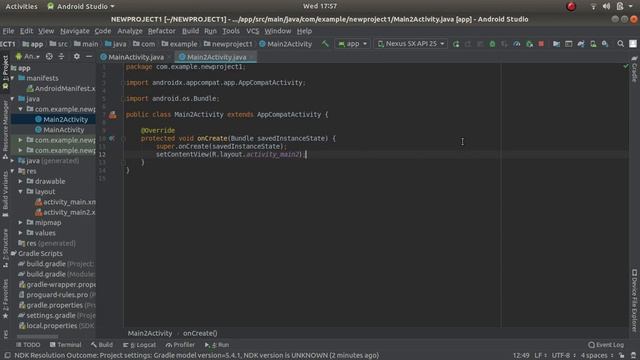Click the newproject1 breadcrumb in navigation bar
This screenshot has height=360, width=640.
click(229, 44)
